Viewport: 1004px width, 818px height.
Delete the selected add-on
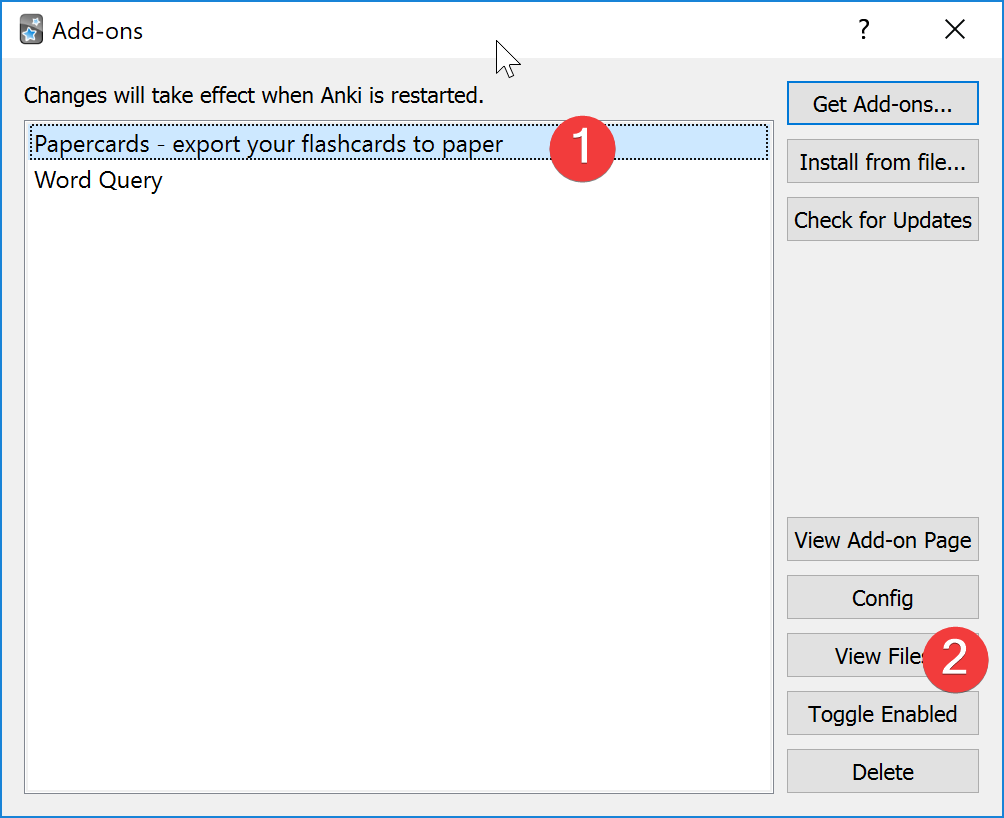click(x=882, y=771)
